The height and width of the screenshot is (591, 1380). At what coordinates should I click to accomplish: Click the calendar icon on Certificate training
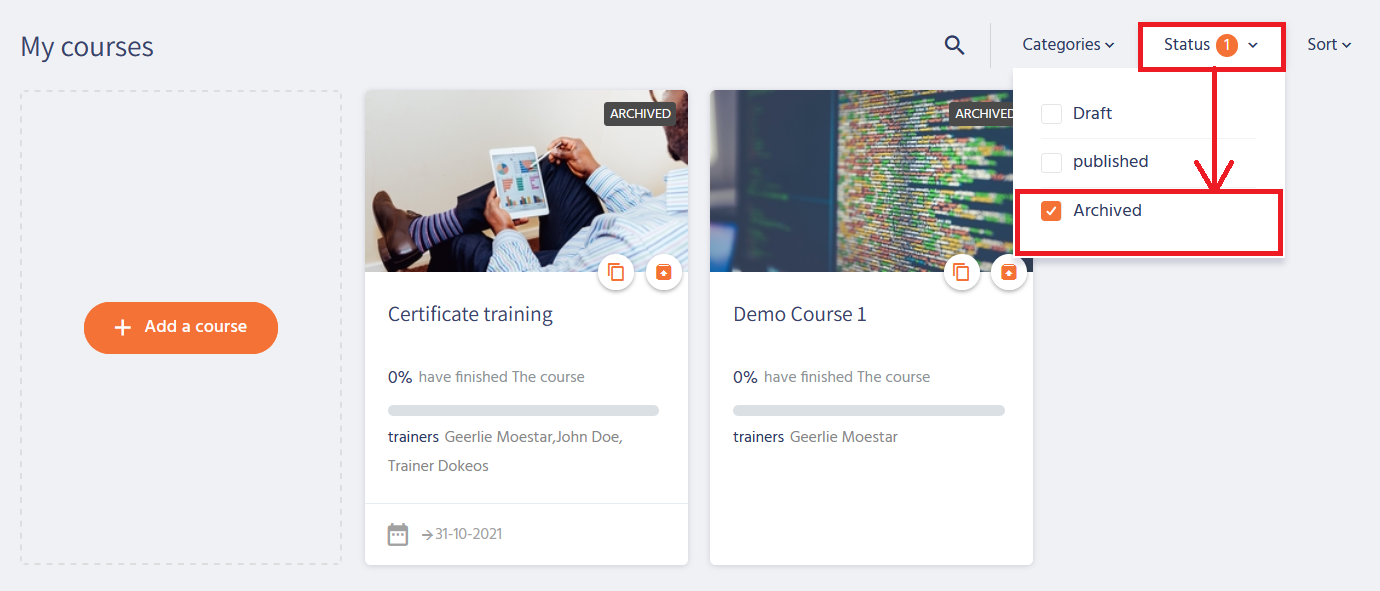pyautogui.click(x=398, y=534)
